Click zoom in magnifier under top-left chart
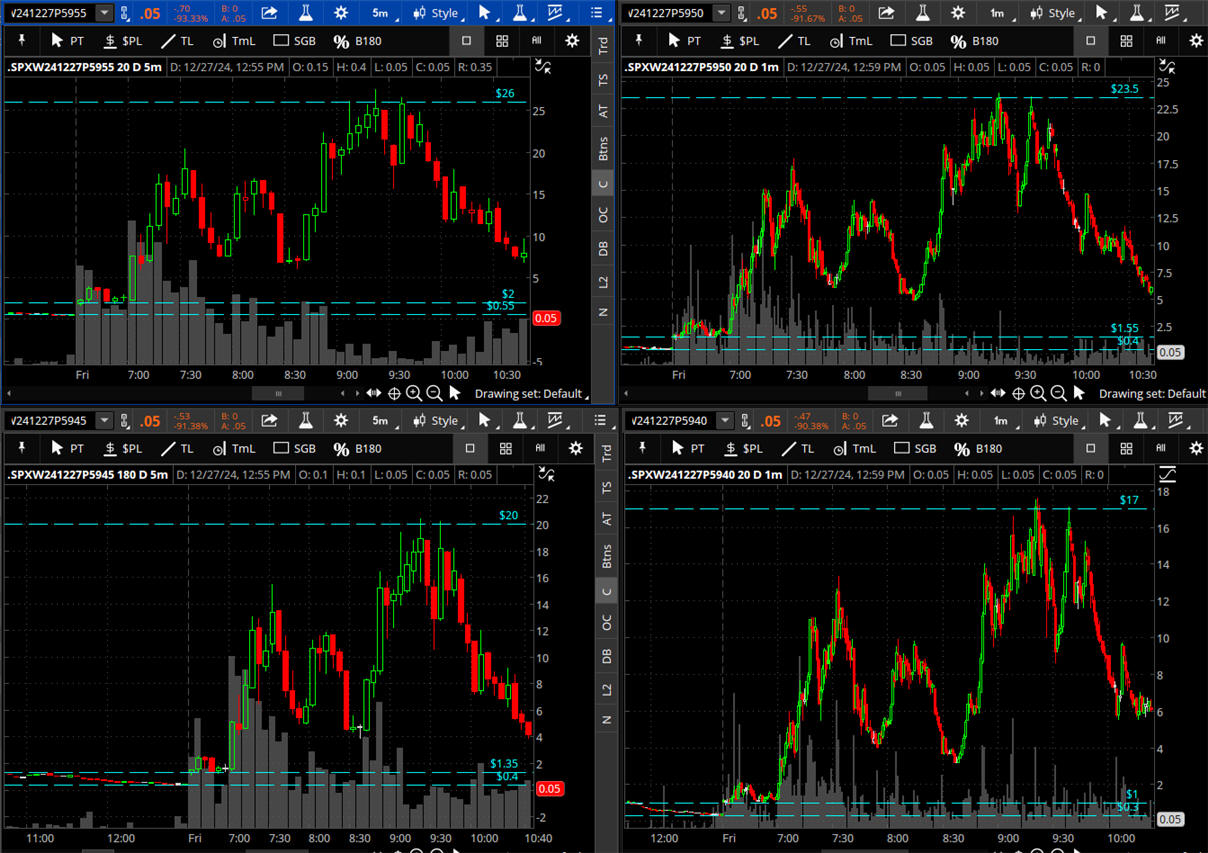 [x=414, y=393]
